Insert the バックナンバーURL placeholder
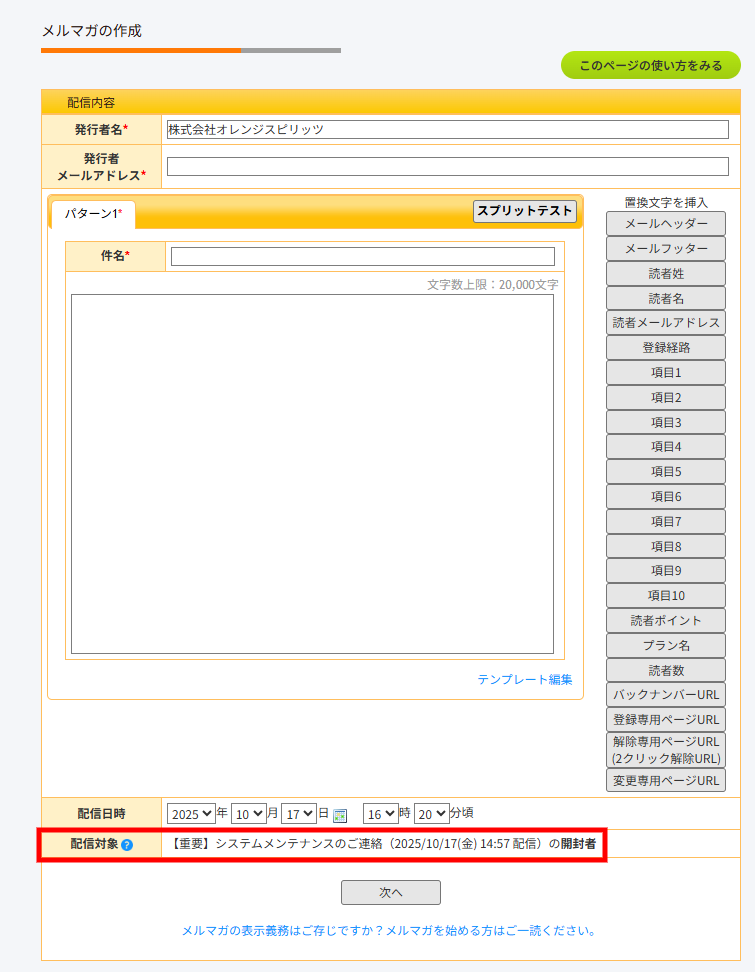 666,694
